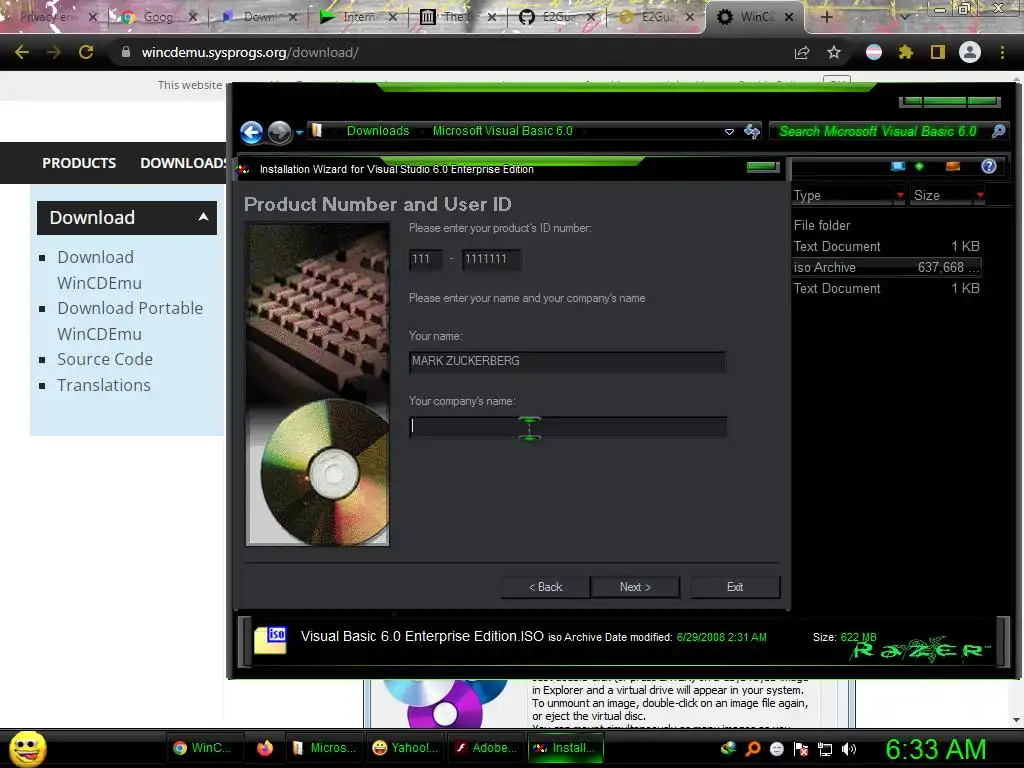The width and height of the screenshot is (1024, 768).
Task: Open Size column filter dropdown
Action: pyautogui.click(x=980, y=195)
